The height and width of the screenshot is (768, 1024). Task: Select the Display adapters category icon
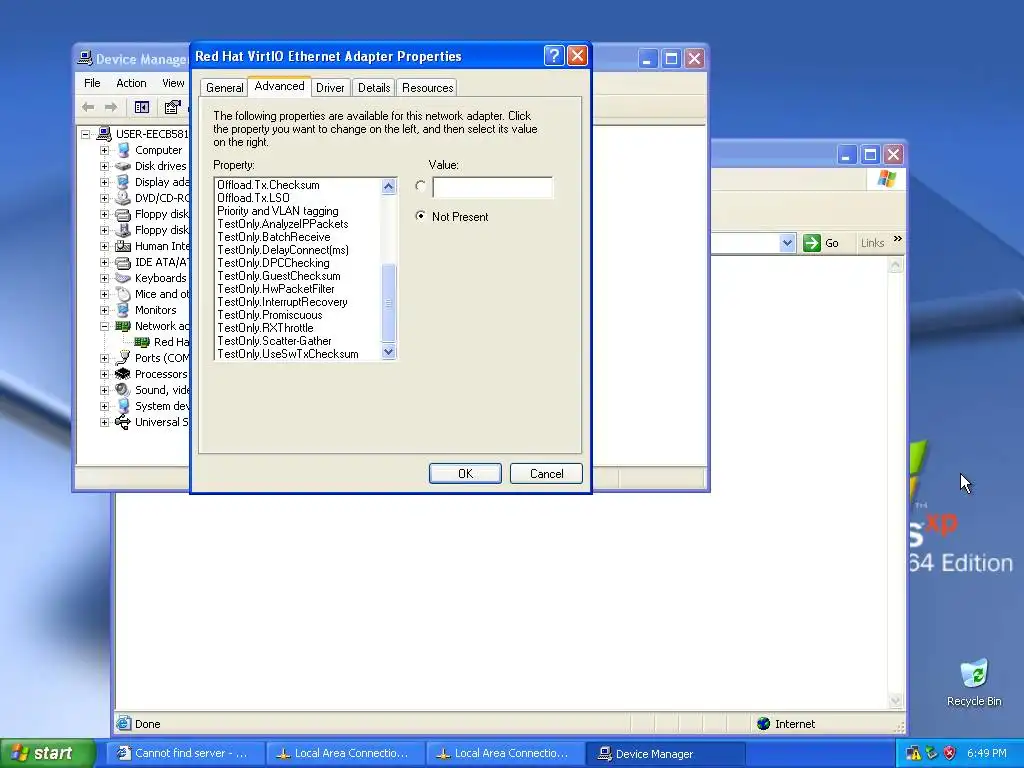click(123, 182)
